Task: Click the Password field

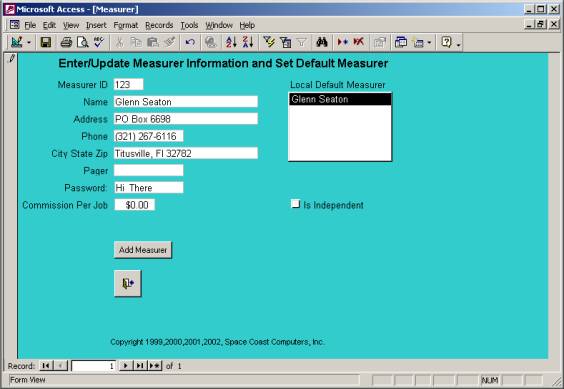Action: coord(149,187)
